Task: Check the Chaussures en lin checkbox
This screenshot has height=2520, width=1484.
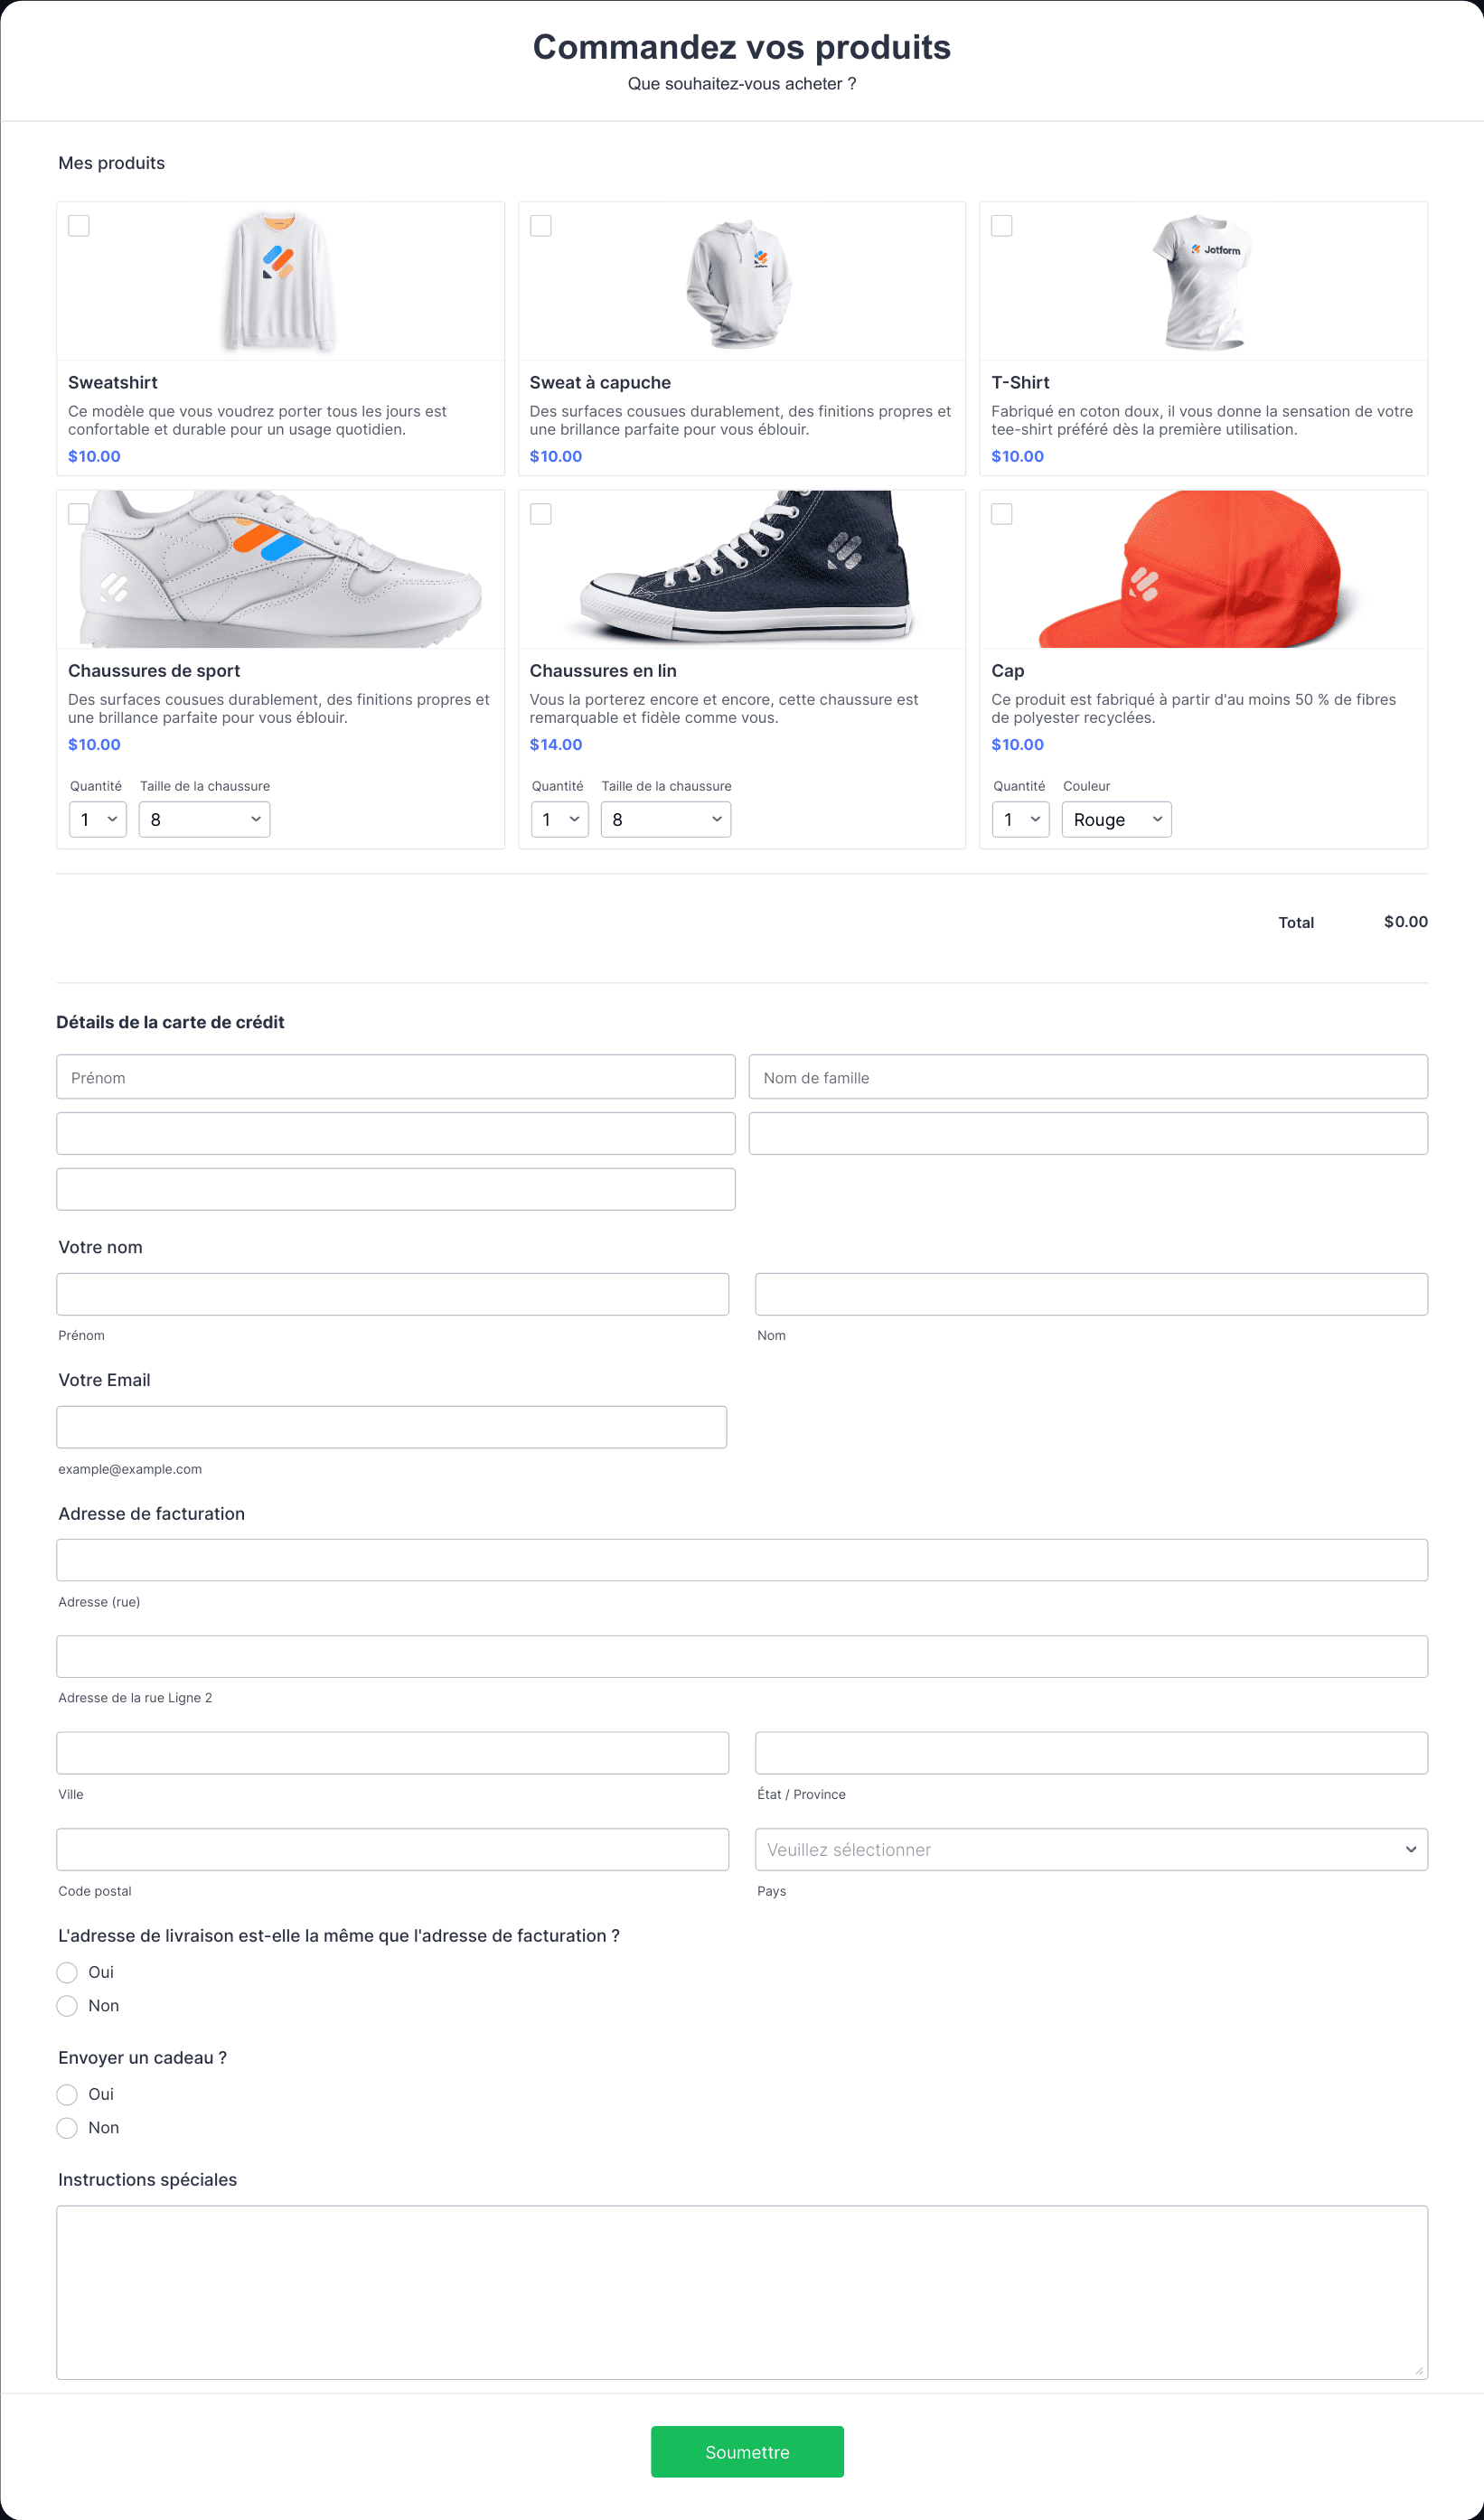Action: (x=541, y=514)
